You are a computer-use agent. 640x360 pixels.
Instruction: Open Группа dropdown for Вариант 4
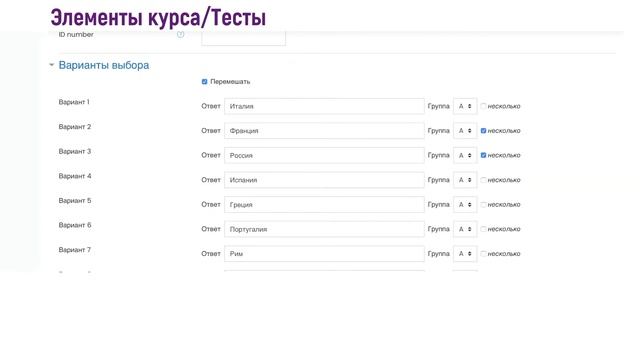point(465,180)
